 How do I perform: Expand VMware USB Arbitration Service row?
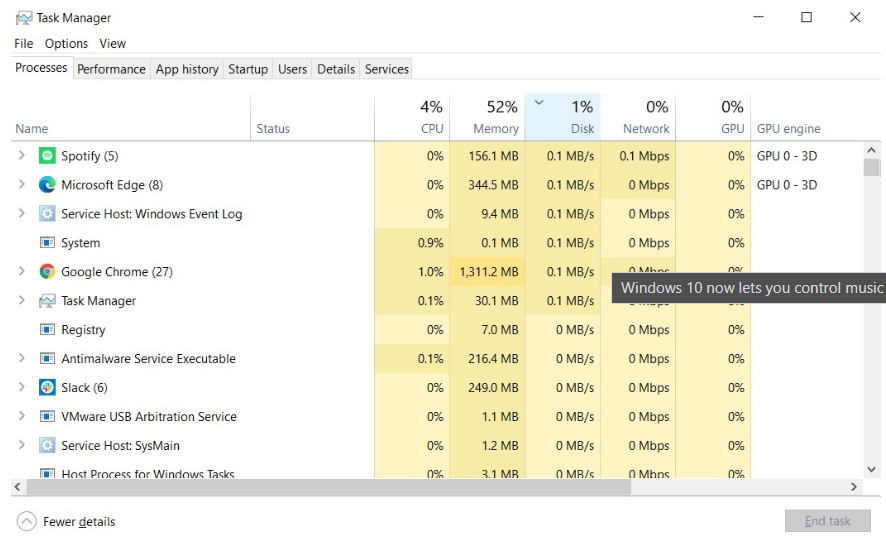click(x=21, y=416)
